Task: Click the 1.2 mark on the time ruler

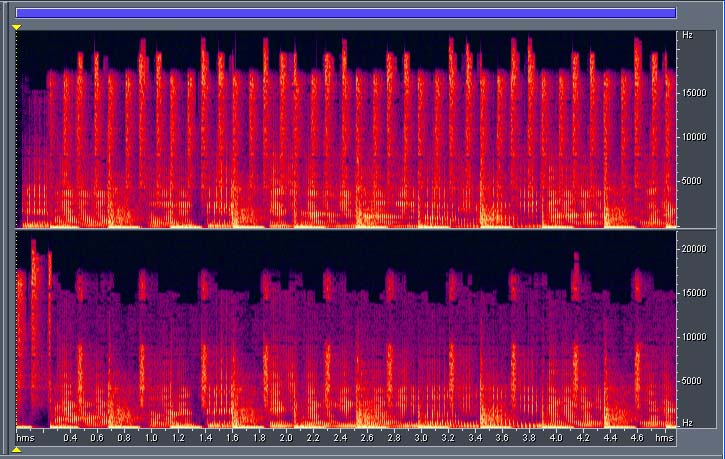Action: pos(178,438)
